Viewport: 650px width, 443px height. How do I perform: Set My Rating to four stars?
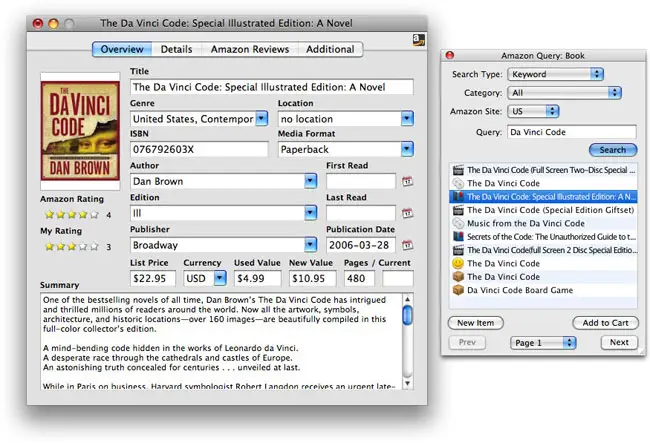coord(83,247)
